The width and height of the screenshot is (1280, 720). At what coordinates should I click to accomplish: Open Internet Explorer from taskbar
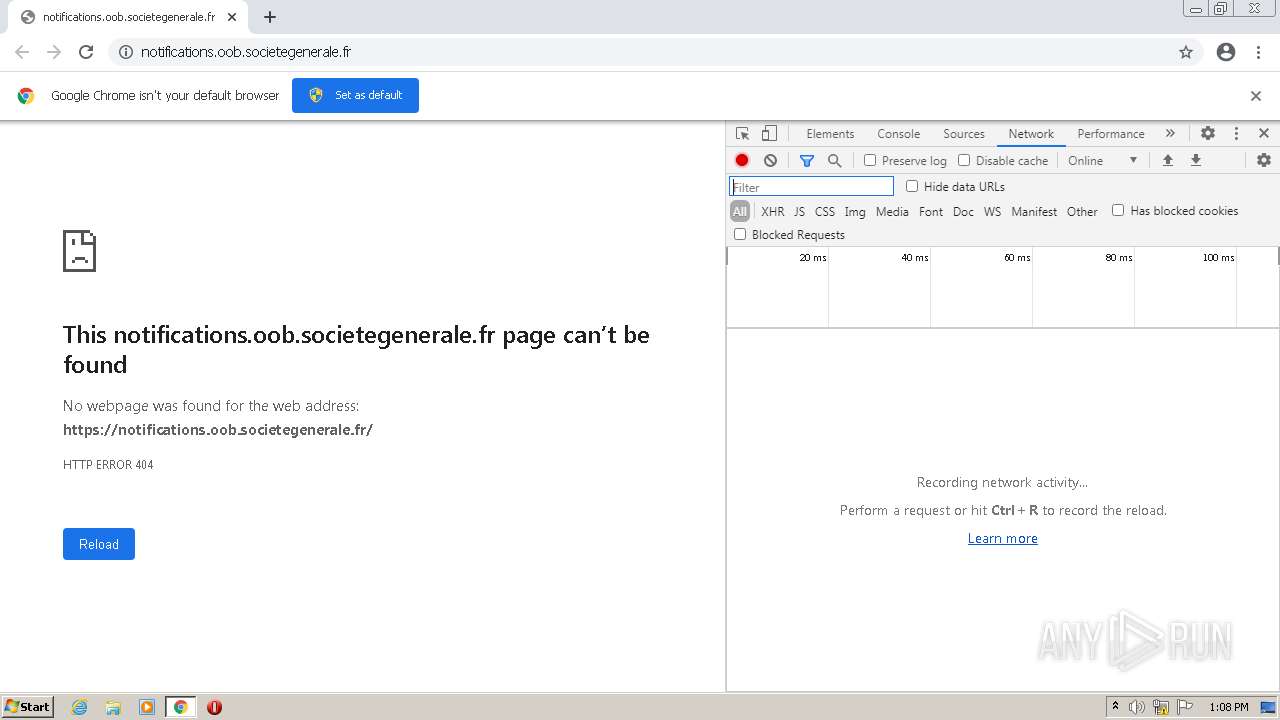(x=80, y=707)
